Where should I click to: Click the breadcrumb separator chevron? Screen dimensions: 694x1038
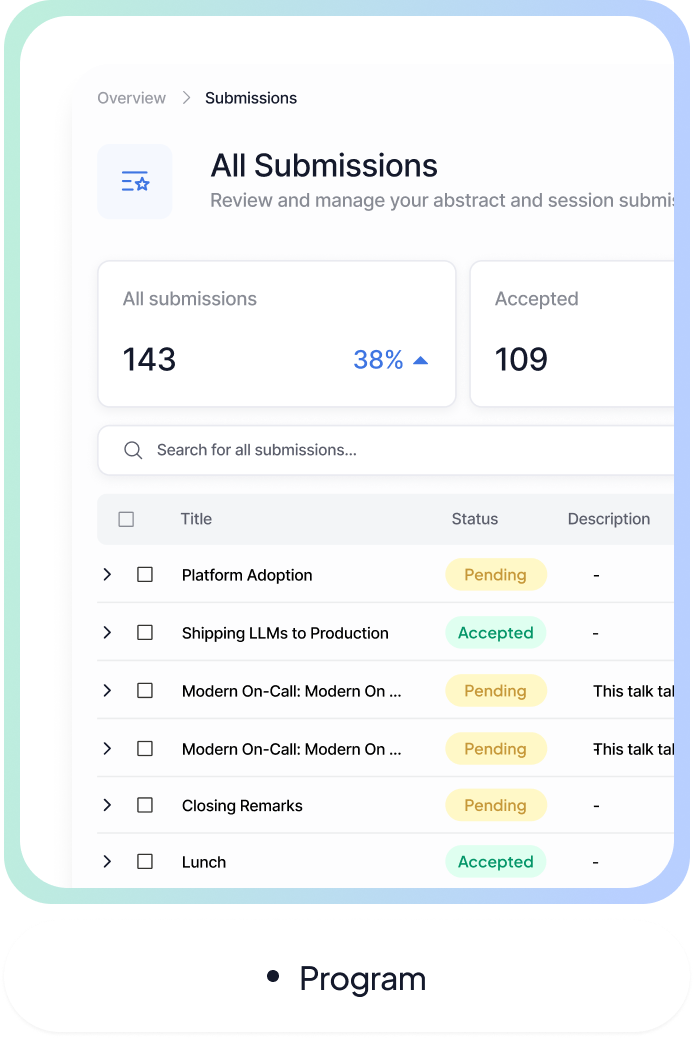186,98
